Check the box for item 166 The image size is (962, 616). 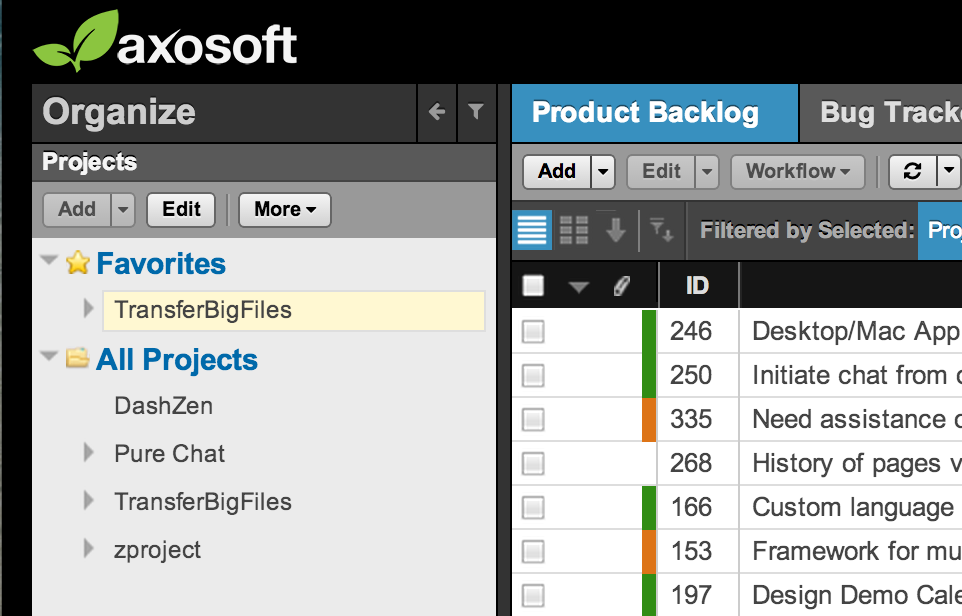click(533, 508)
